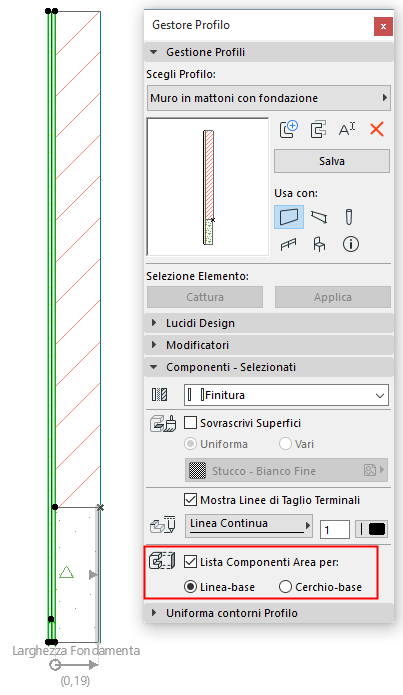Click the X origin marker on profile

101,507
